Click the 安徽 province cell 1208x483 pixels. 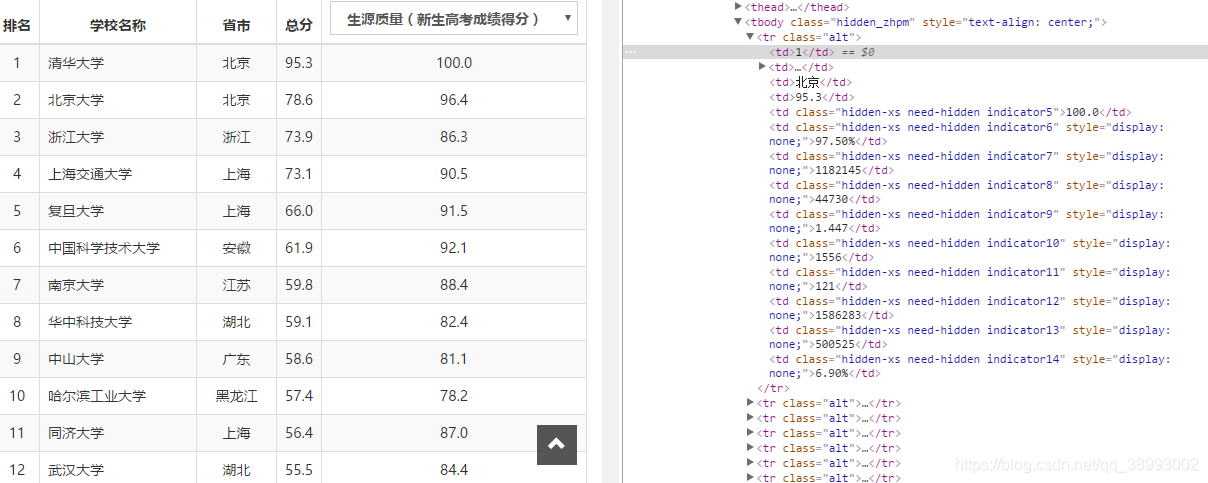237,248
